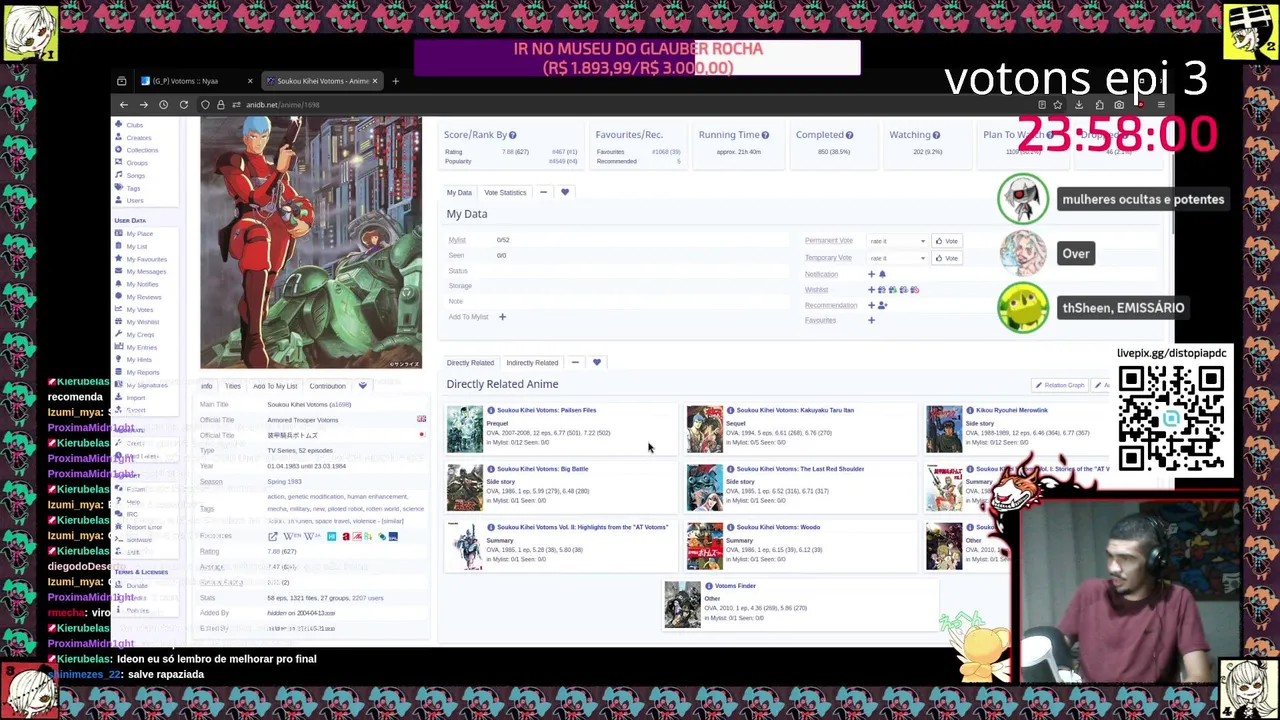Click the Running Time help icon
1280x720 pixels.
pyautogui.click(x=765, y=135)
